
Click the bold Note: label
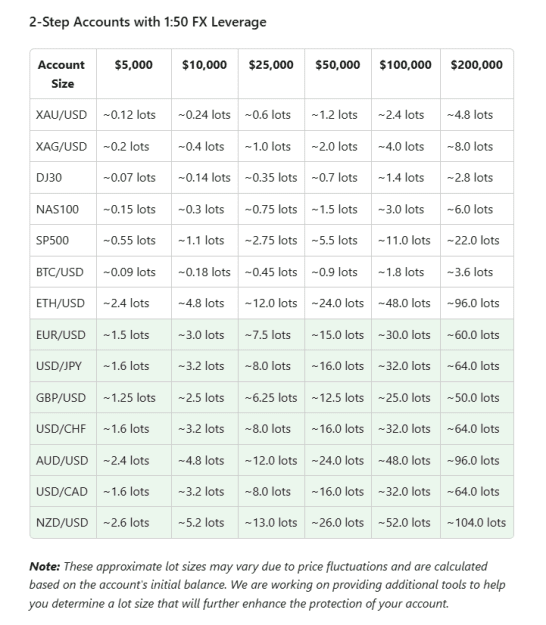point(44,566)
